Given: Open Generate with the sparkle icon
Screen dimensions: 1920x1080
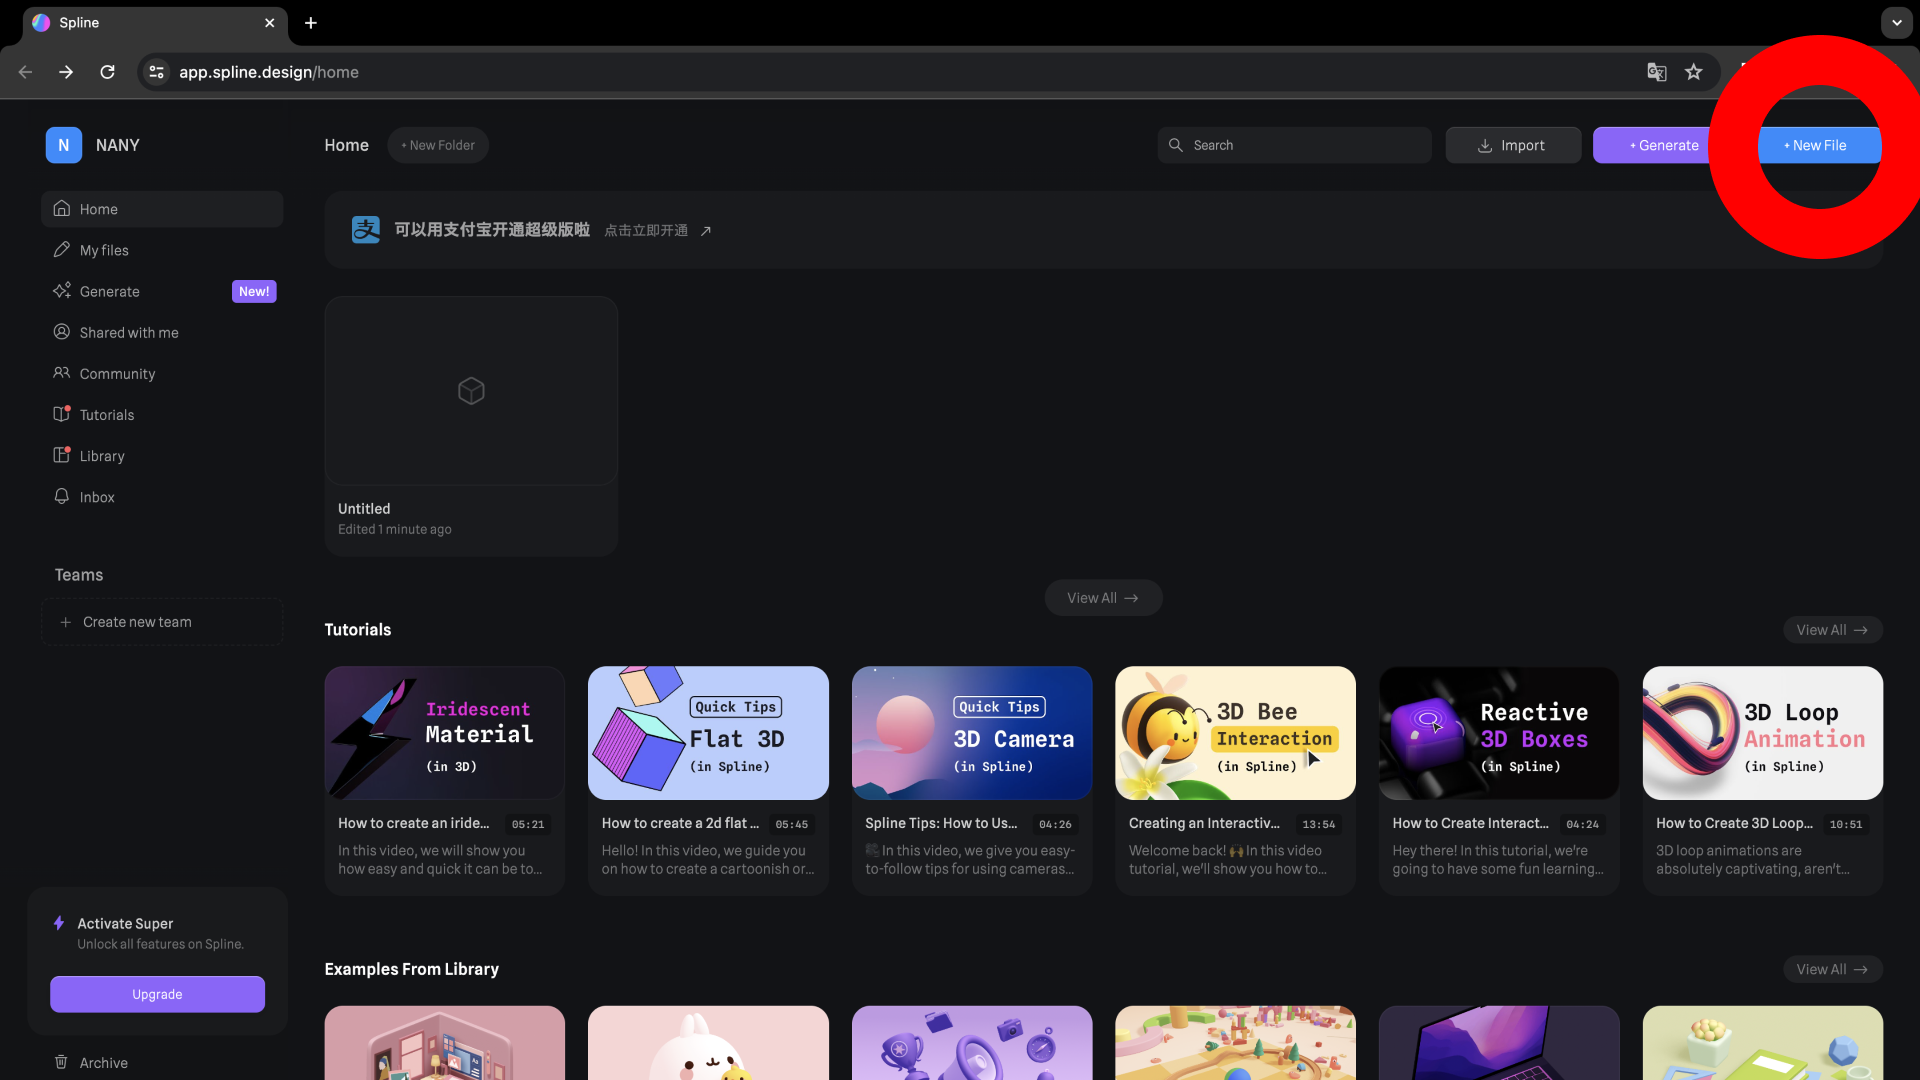Looking at the screenshot, I should coord(62,291).
